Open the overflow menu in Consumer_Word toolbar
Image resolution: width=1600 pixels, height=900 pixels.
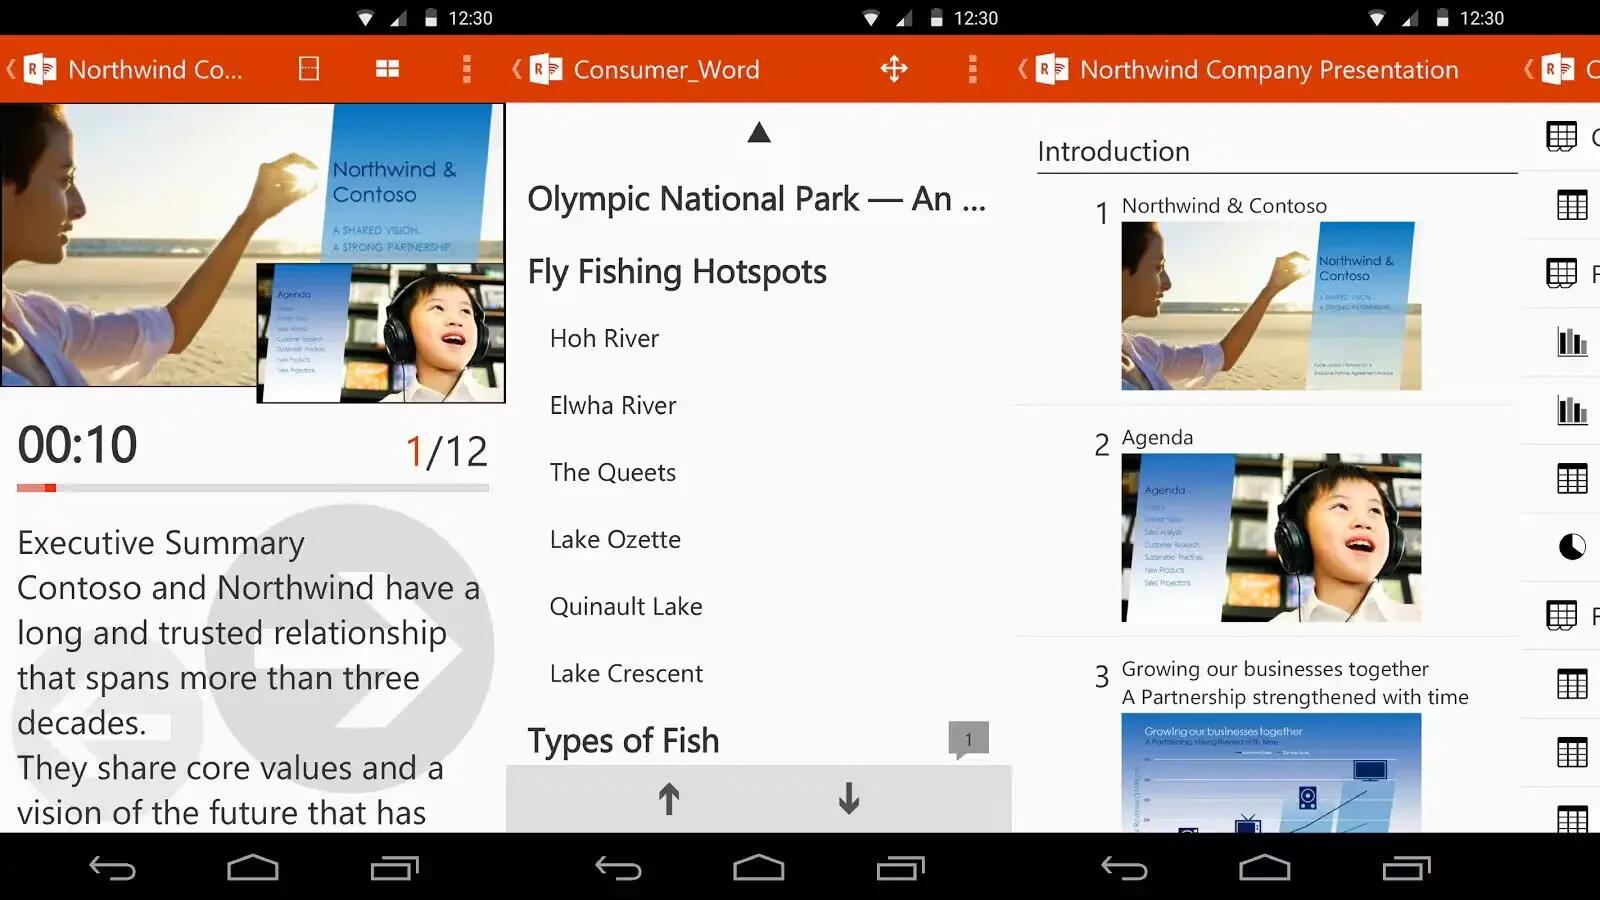click(x=972, y=69)
